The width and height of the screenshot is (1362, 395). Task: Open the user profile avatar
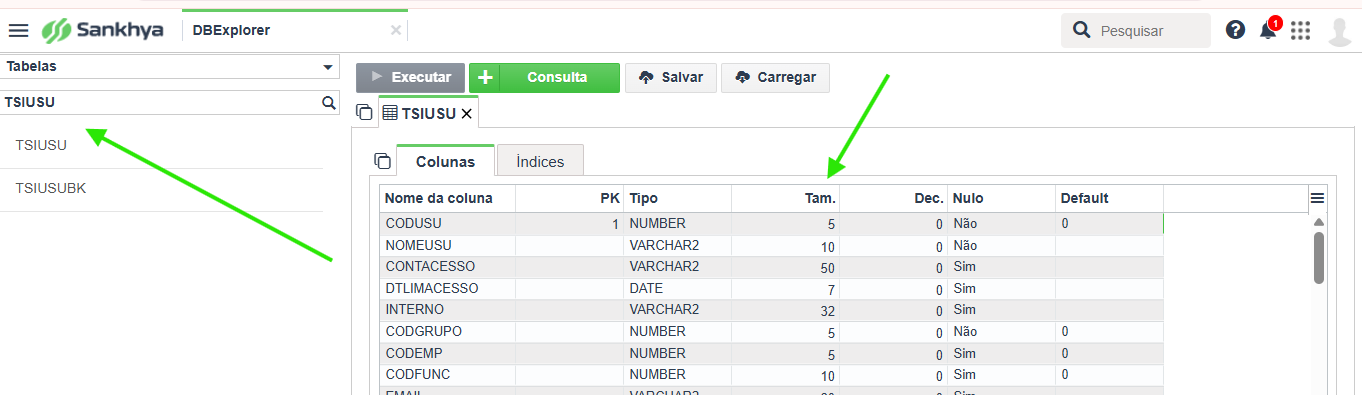[x=1340, y=31]
